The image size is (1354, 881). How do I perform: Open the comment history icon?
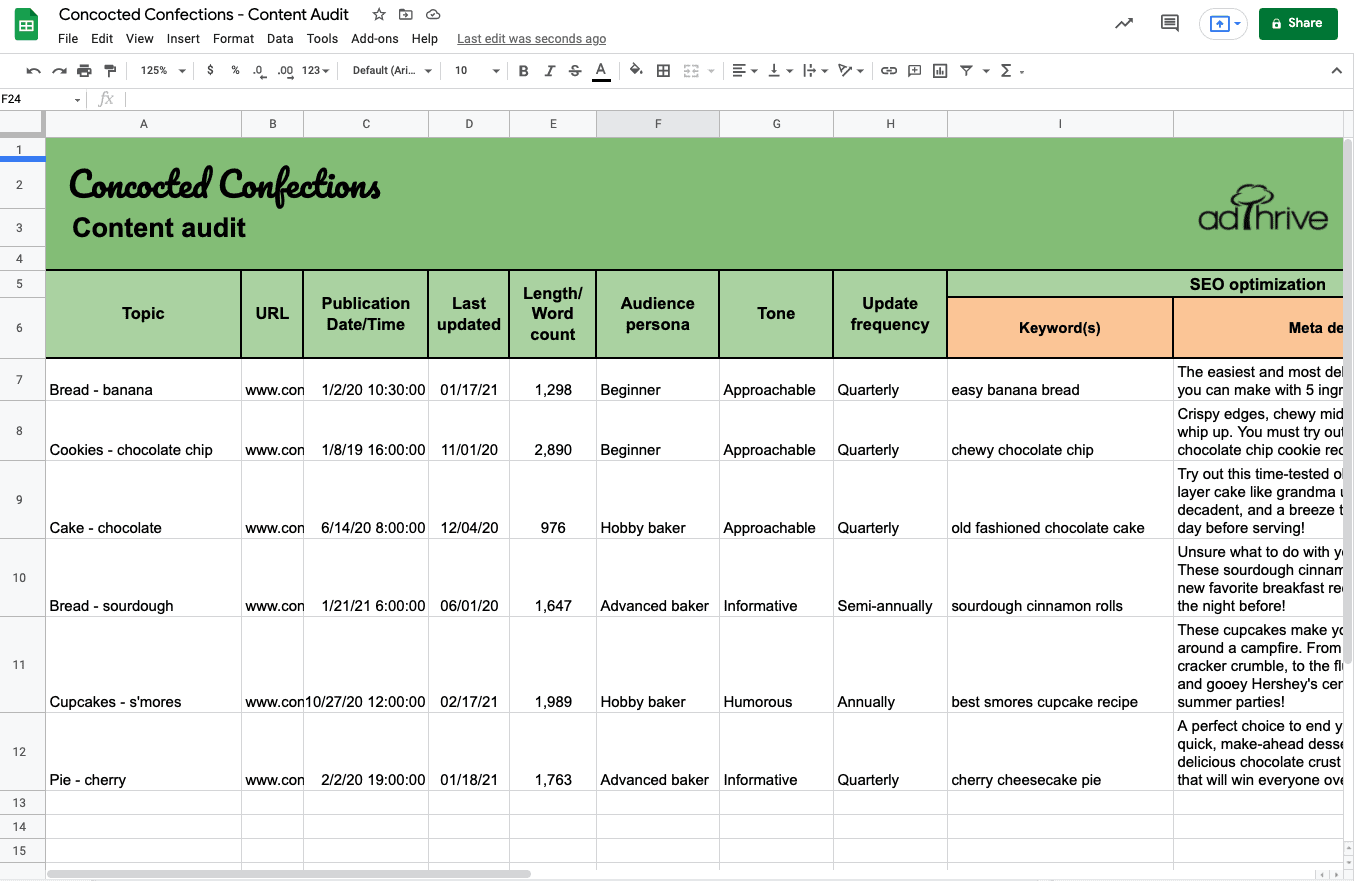(1169, 23)
